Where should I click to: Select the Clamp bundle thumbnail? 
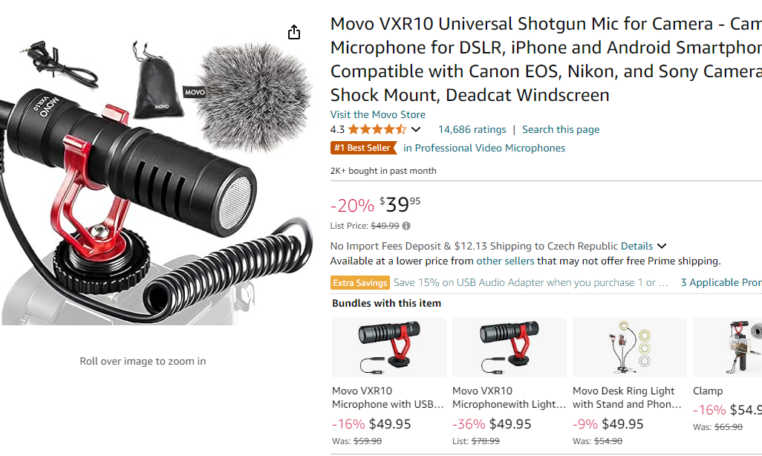click(727, 347)
